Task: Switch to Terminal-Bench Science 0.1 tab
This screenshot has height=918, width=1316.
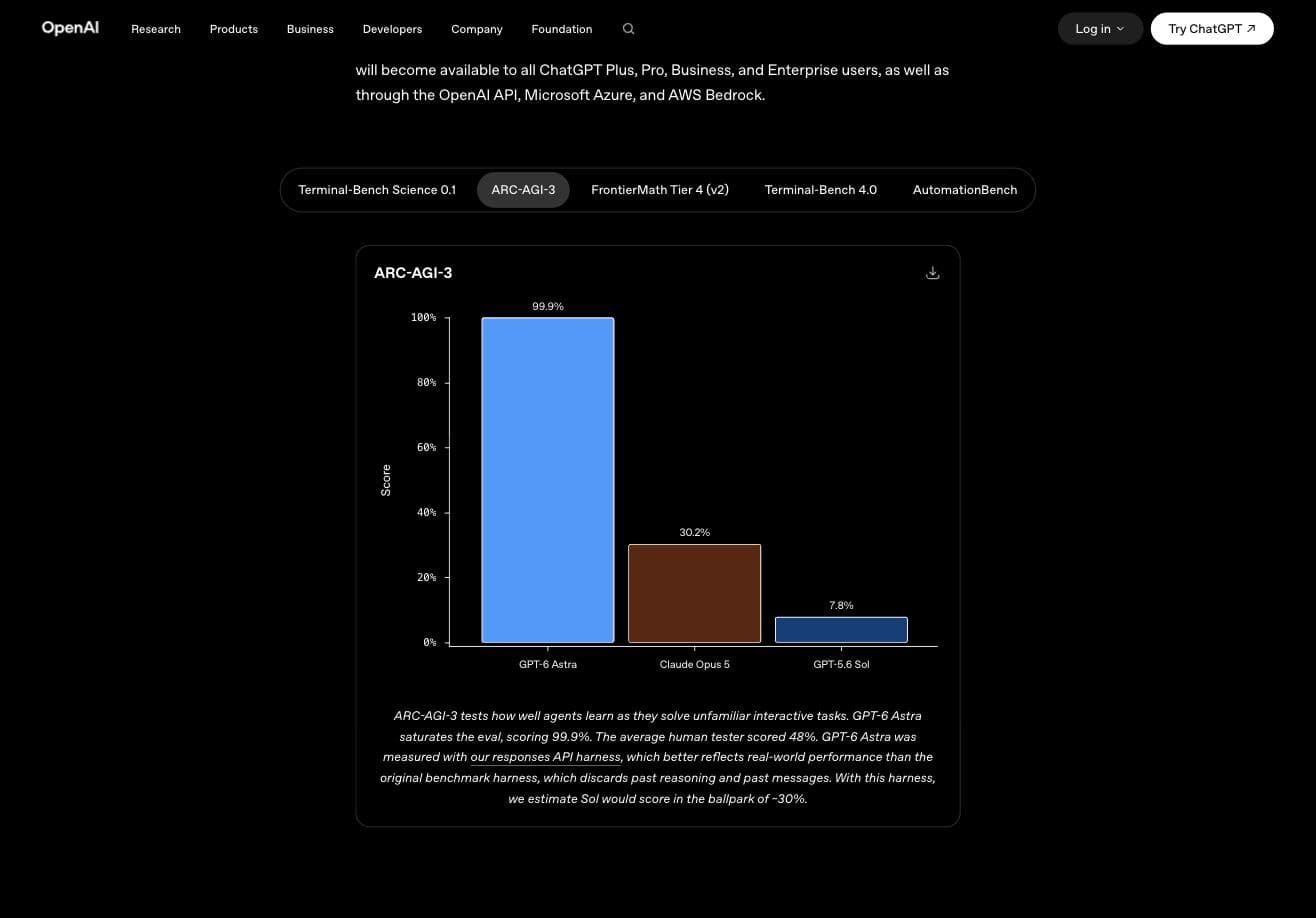Action: (x=377, y=190)
